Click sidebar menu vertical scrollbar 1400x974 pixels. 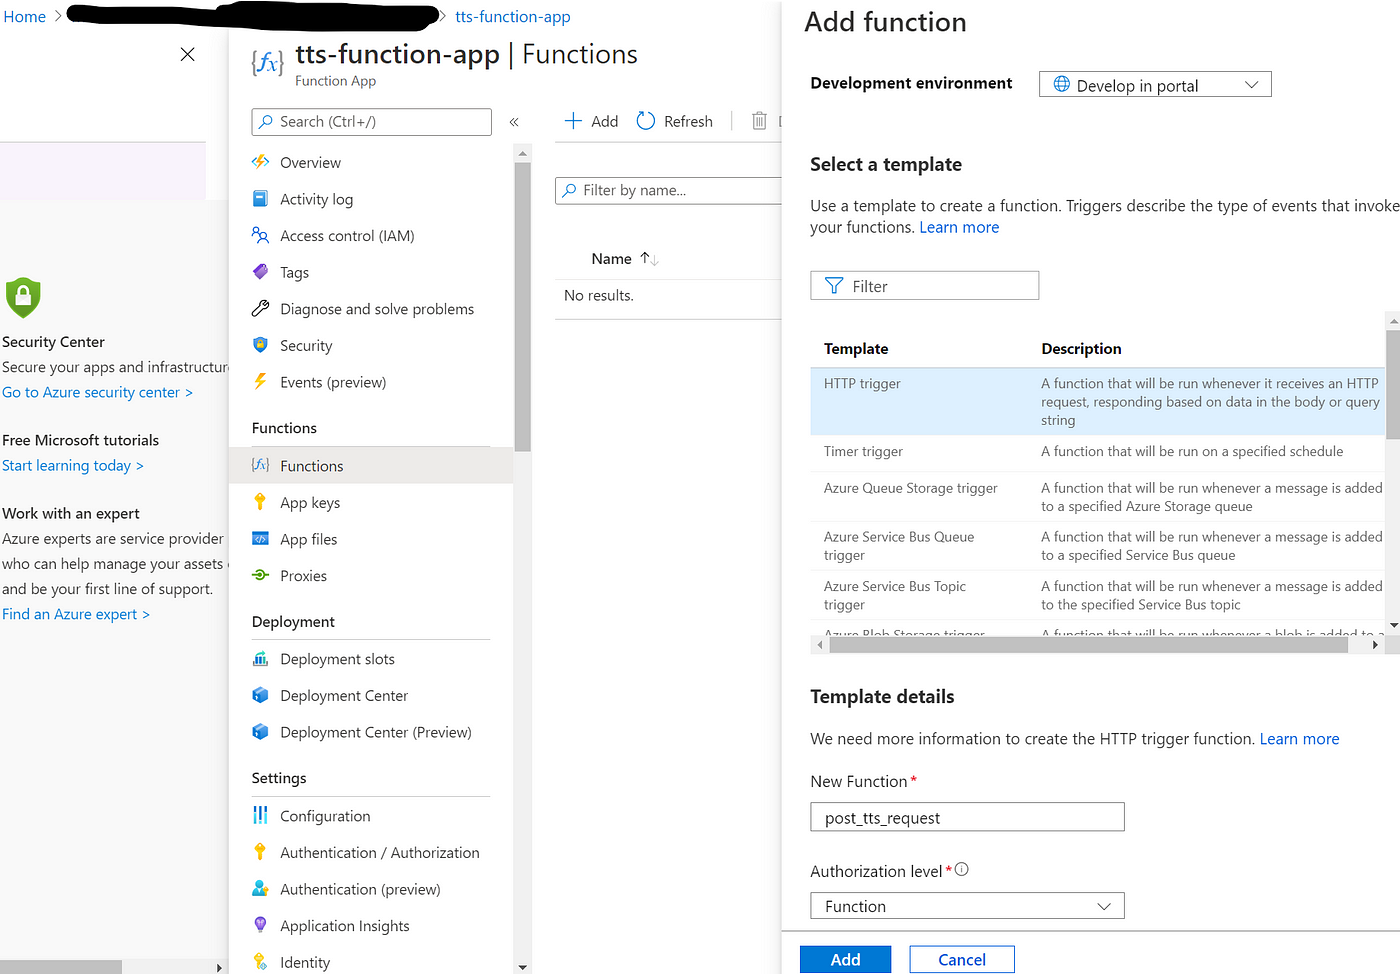[x=522, y=306]
